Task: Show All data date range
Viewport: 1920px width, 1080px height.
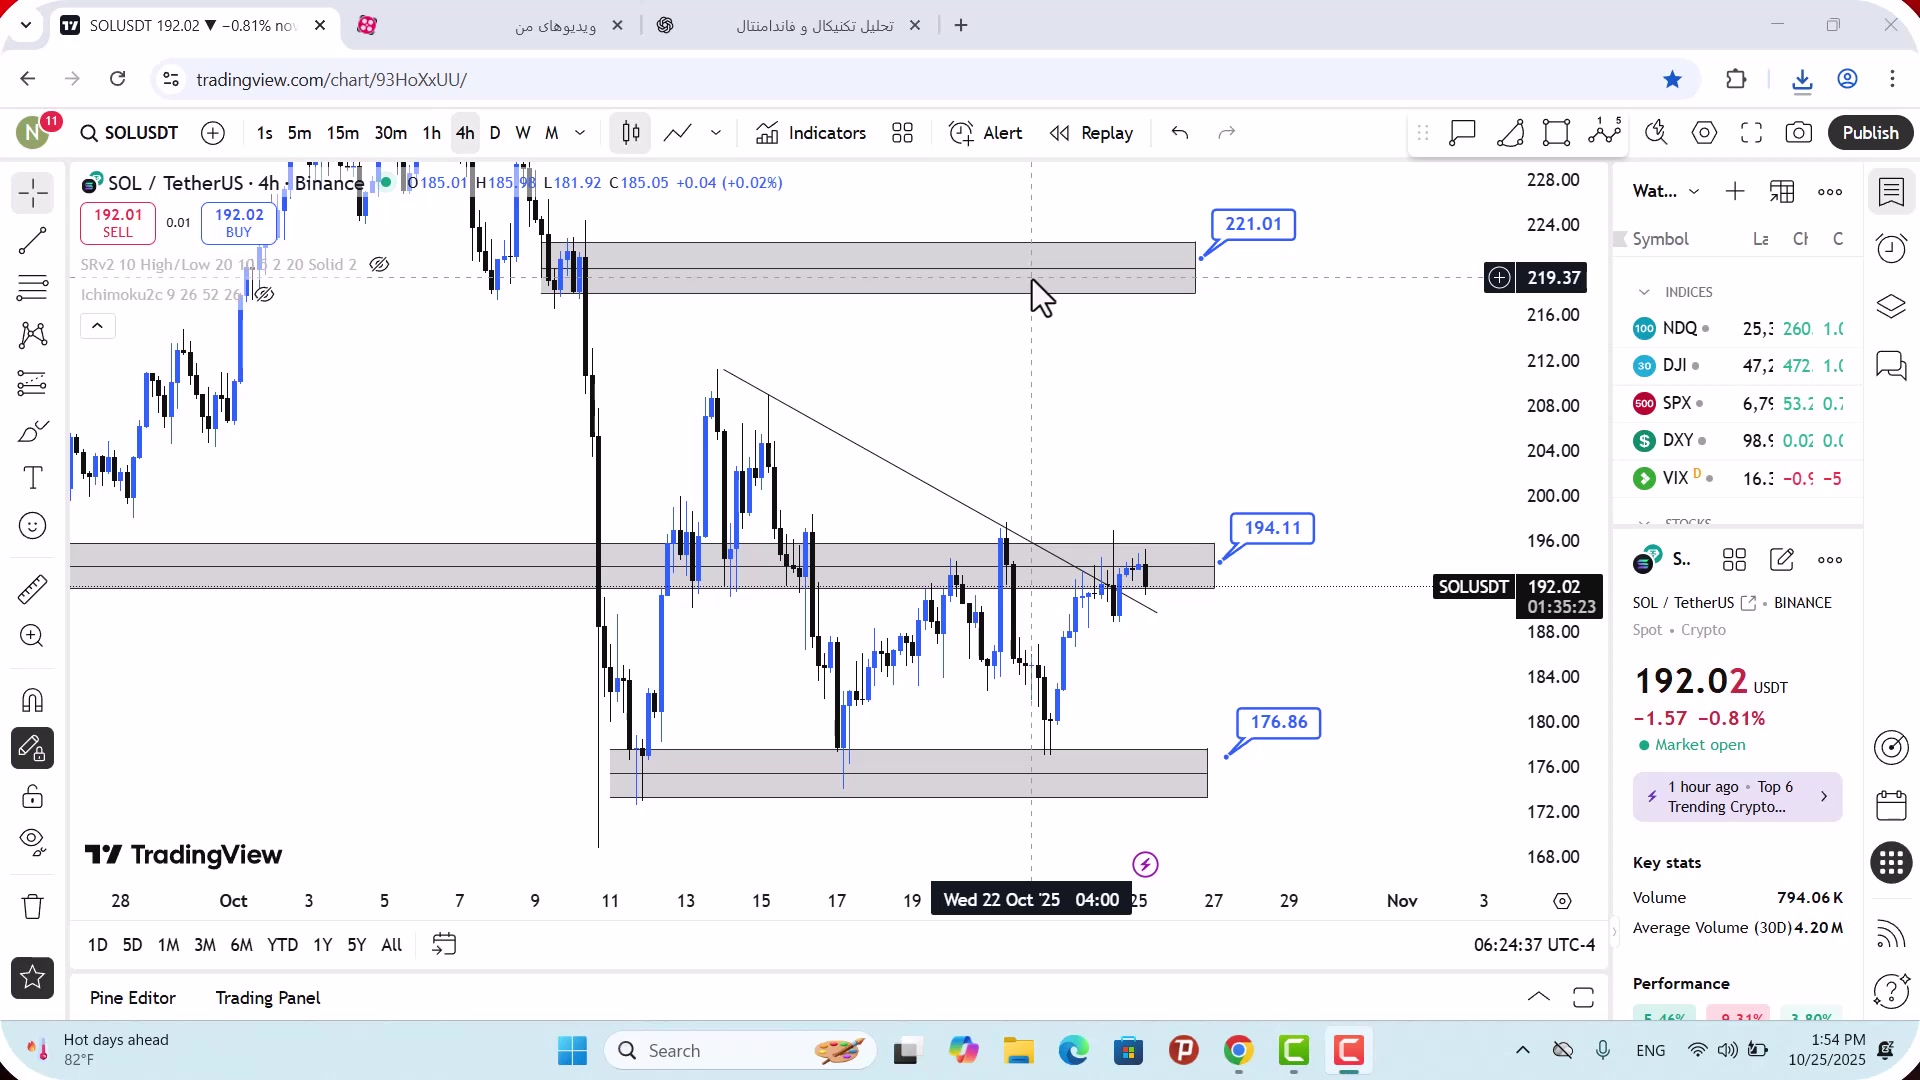Action: click(392, 945)
